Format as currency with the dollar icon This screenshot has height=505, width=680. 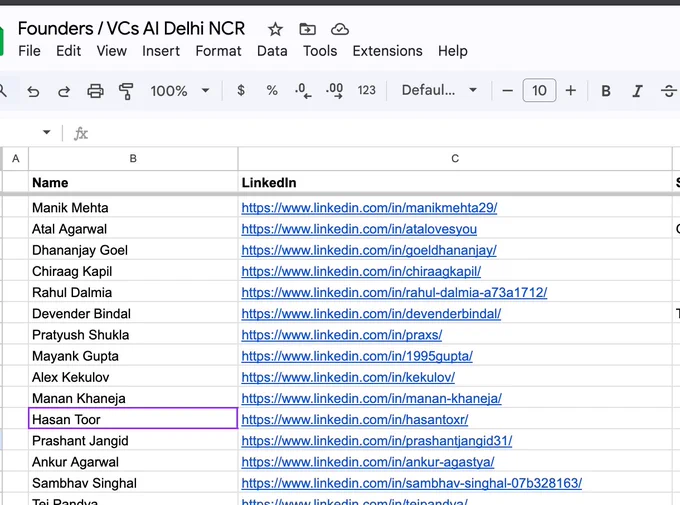[x=241, y=91]
